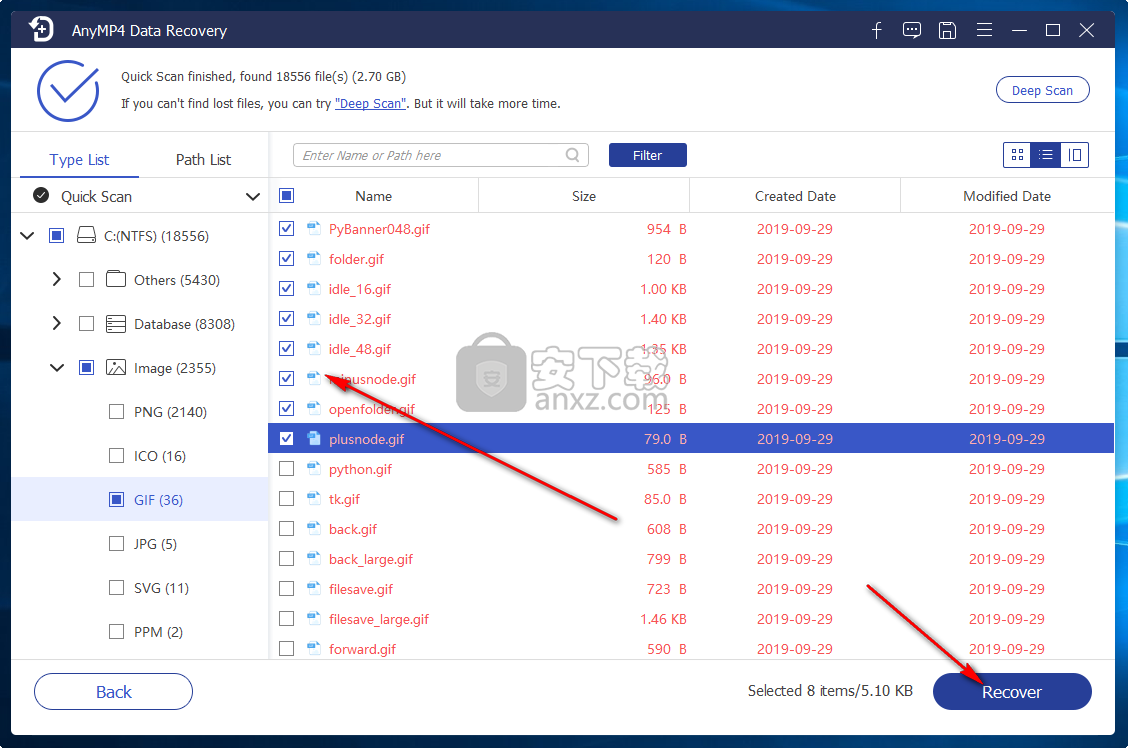Check the PNG (2140) checkbox
The width and height of the screenshot is (1128, 748).
click(116, 411)
